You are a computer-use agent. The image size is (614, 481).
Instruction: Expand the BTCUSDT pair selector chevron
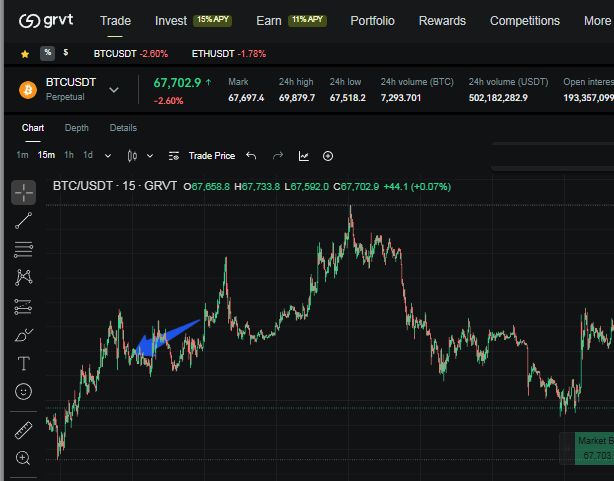pos(114,90)
